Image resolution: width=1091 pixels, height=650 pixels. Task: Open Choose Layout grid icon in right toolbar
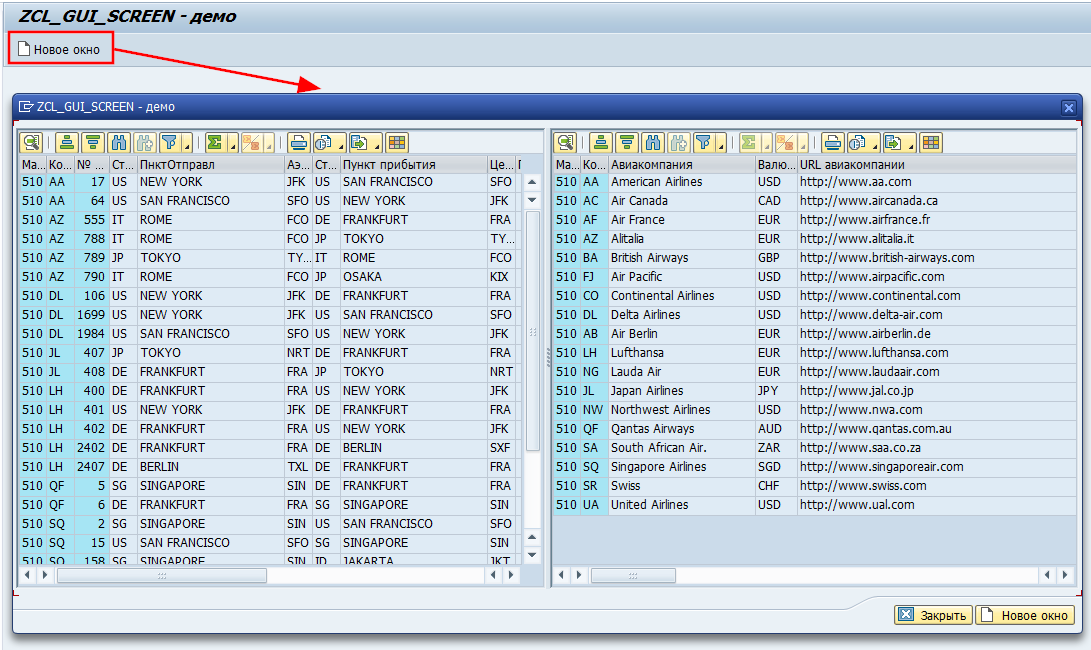click(x=931, y=143)
